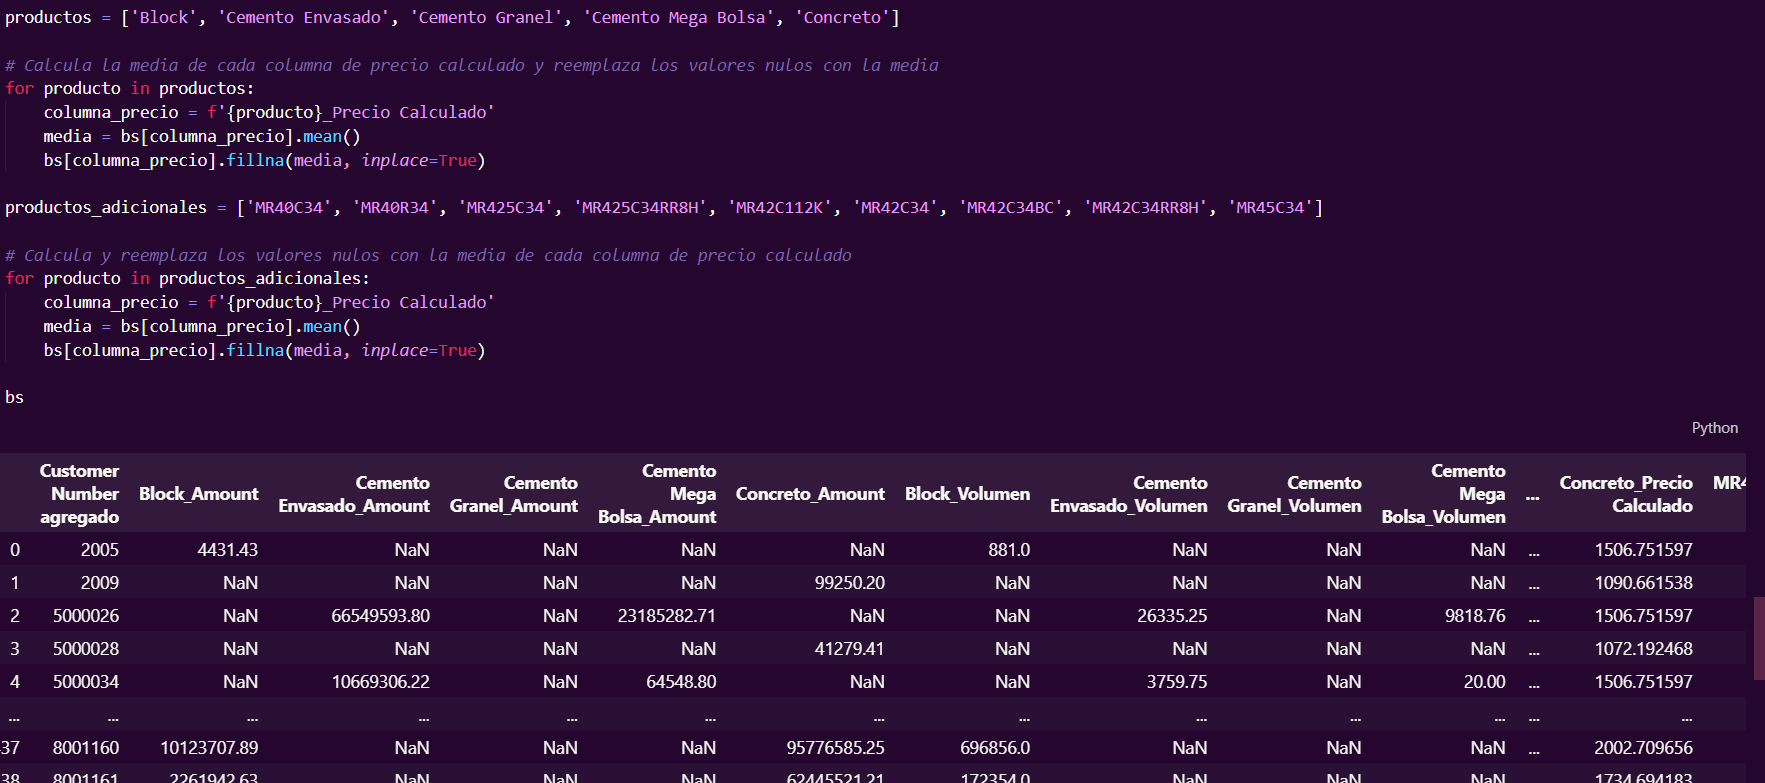
Task: Click the truncated columns ellipsis in header
Action: click(1532, 495)
